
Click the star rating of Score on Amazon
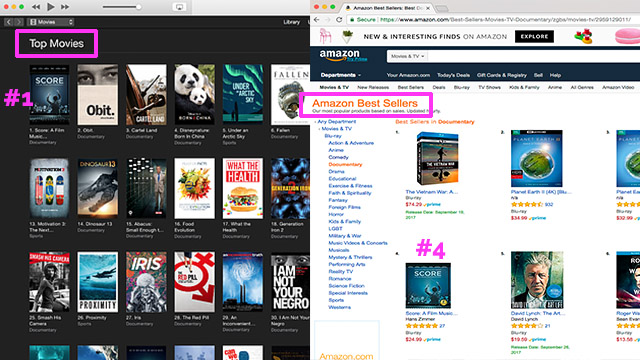click(x=422, y=326)
